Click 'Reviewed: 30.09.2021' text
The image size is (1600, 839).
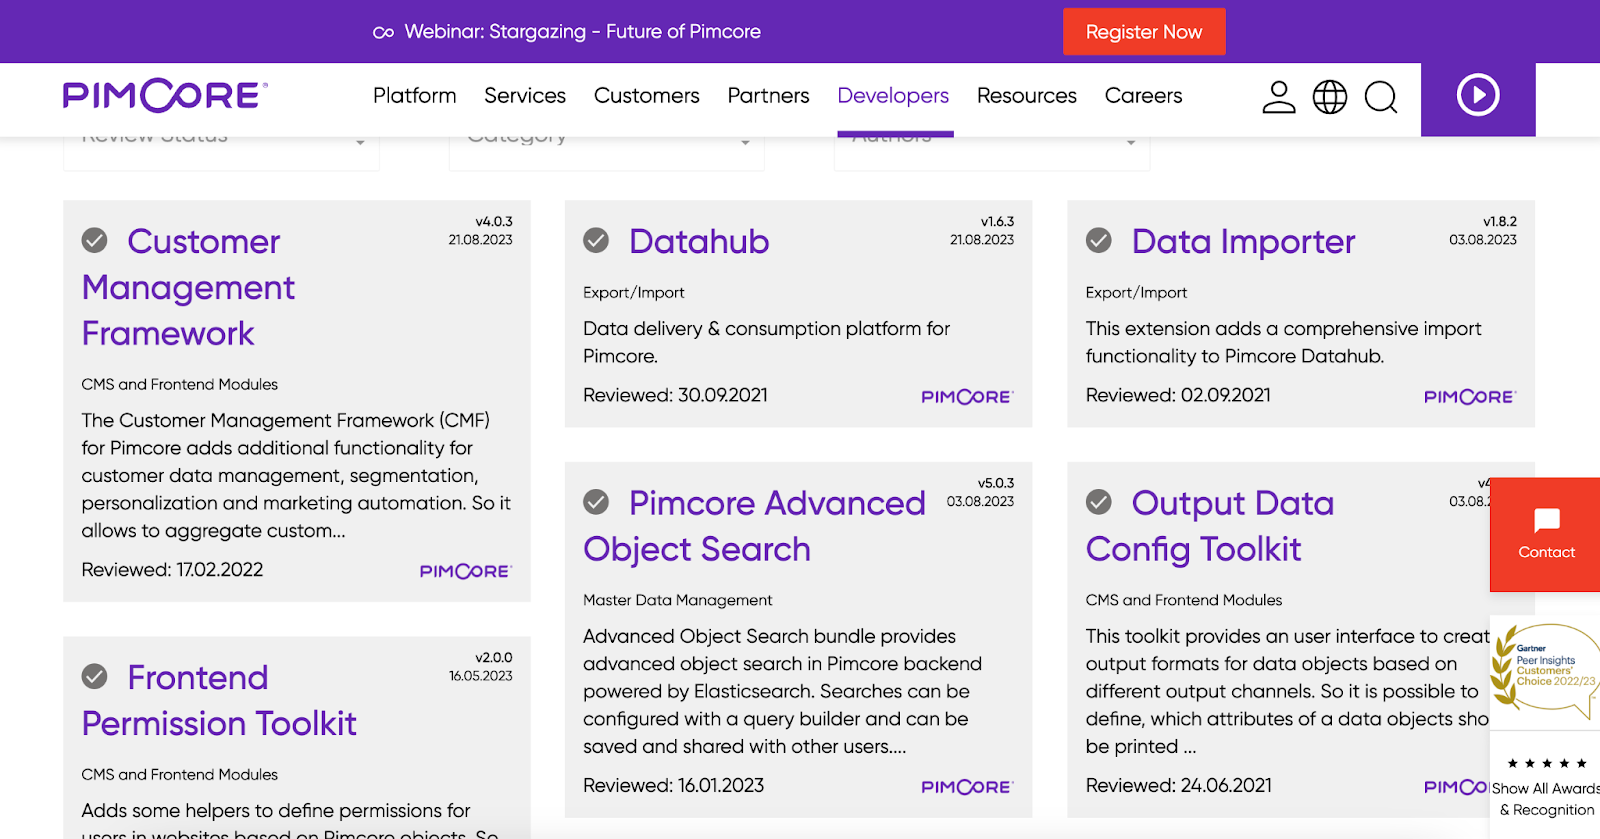click(676, 395)
